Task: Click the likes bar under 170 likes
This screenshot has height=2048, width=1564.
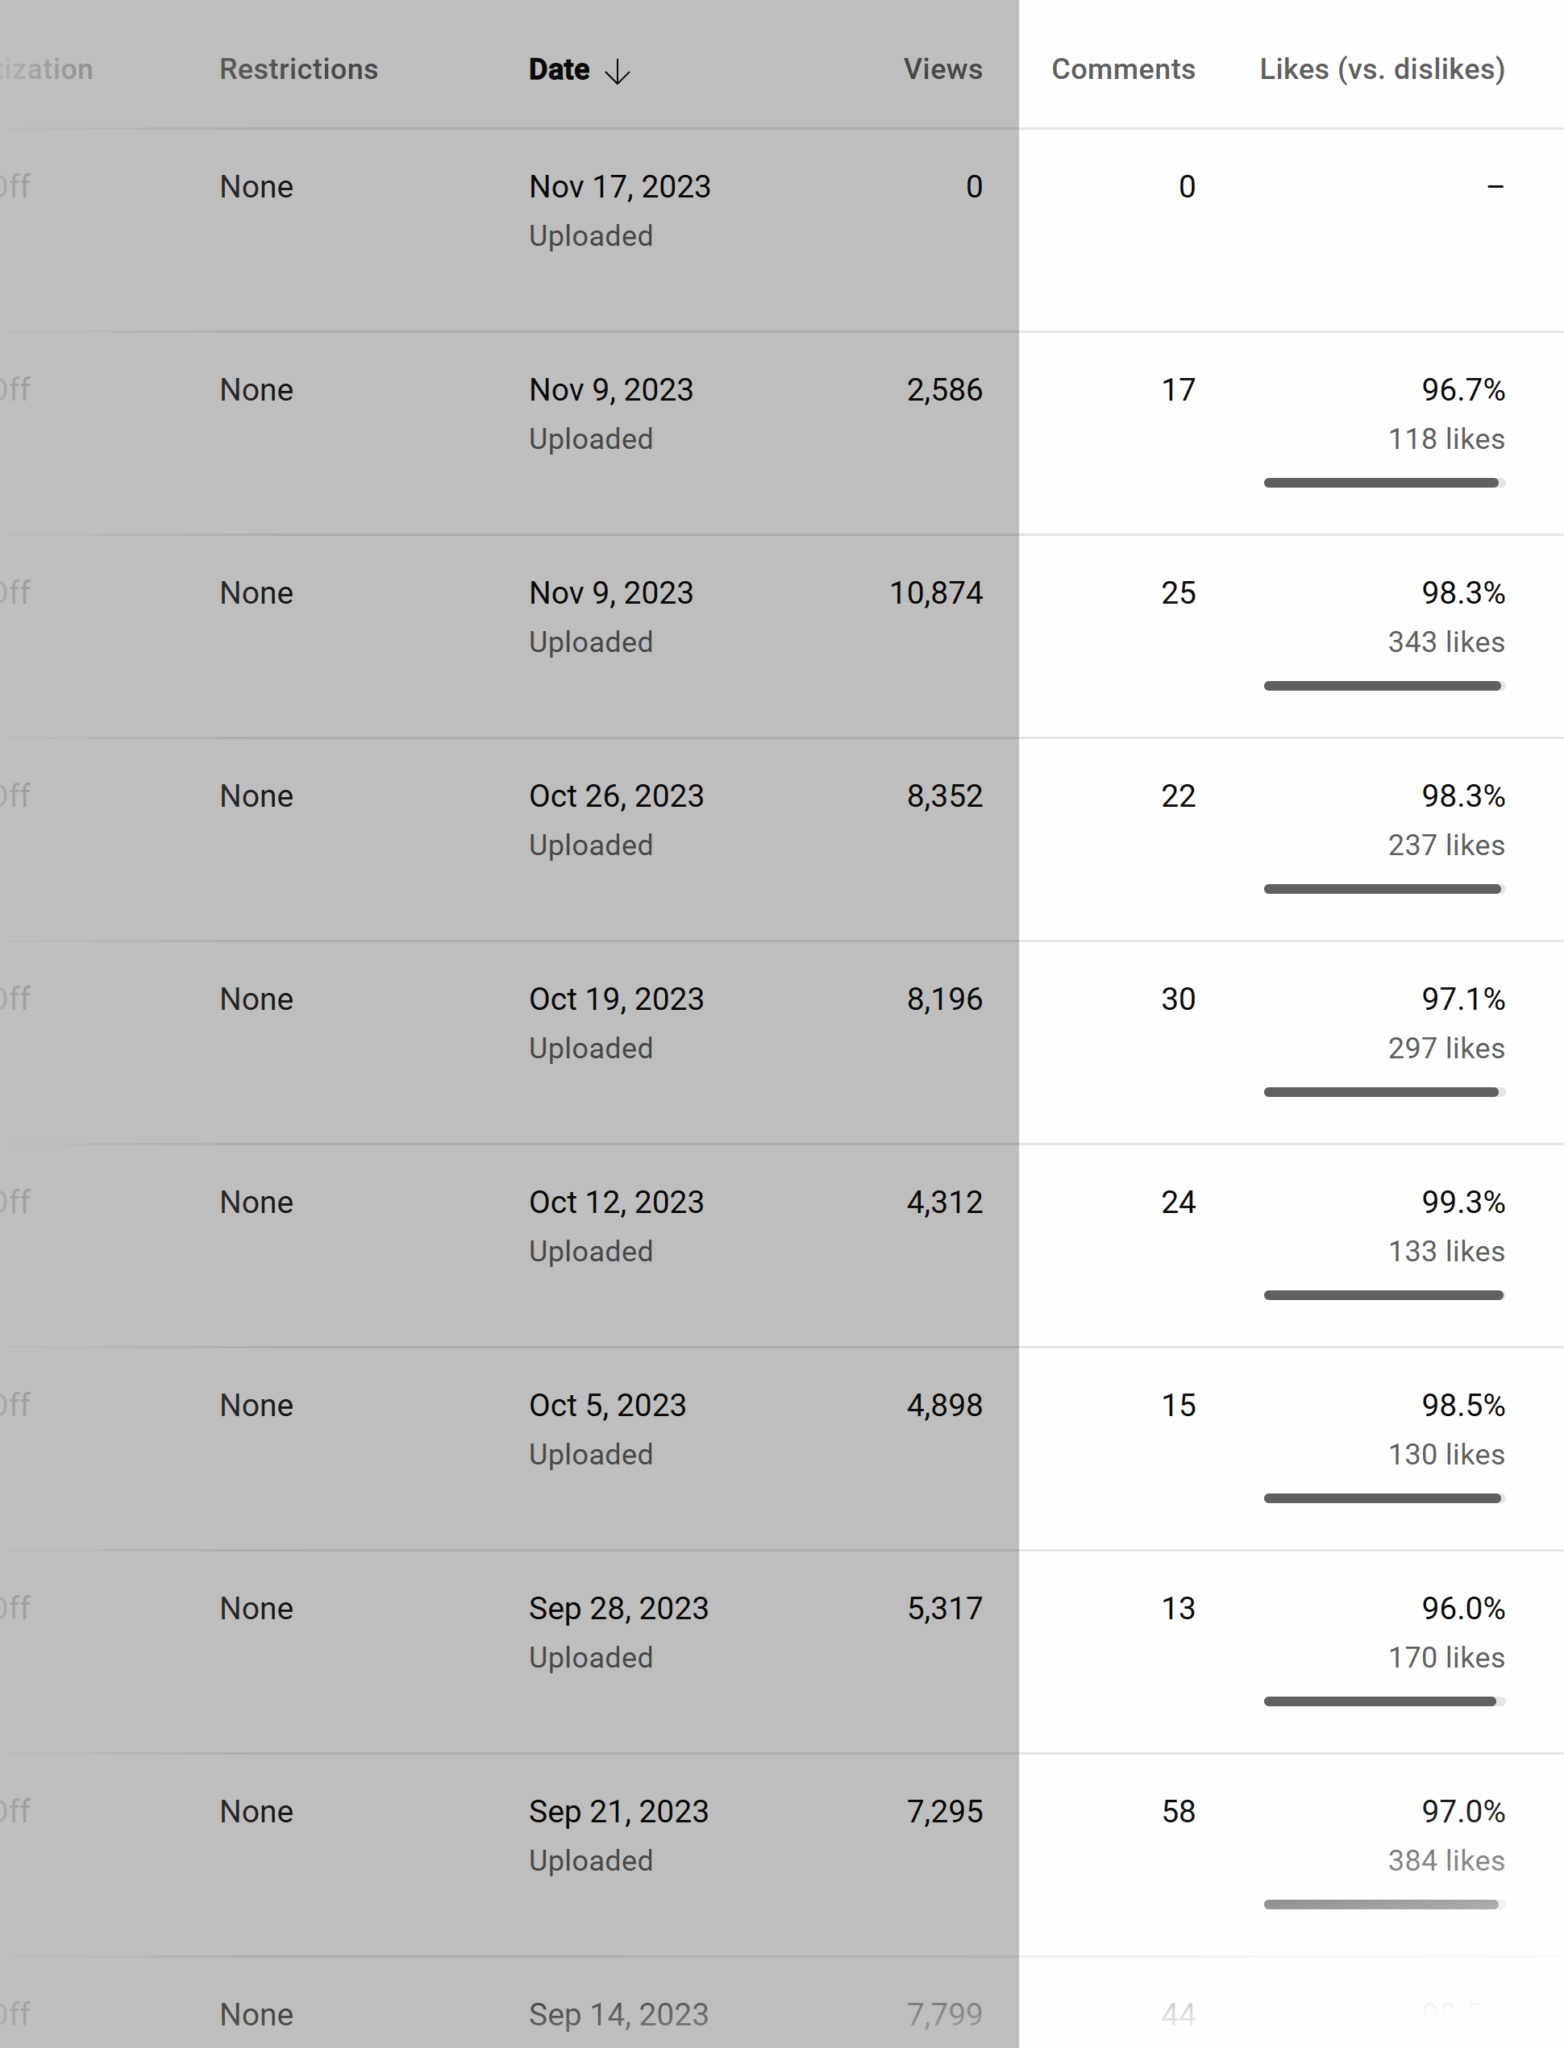Action: pos(1383,1701)
